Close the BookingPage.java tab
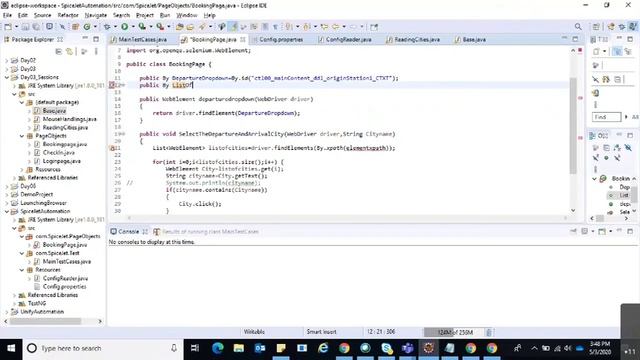 243,40
